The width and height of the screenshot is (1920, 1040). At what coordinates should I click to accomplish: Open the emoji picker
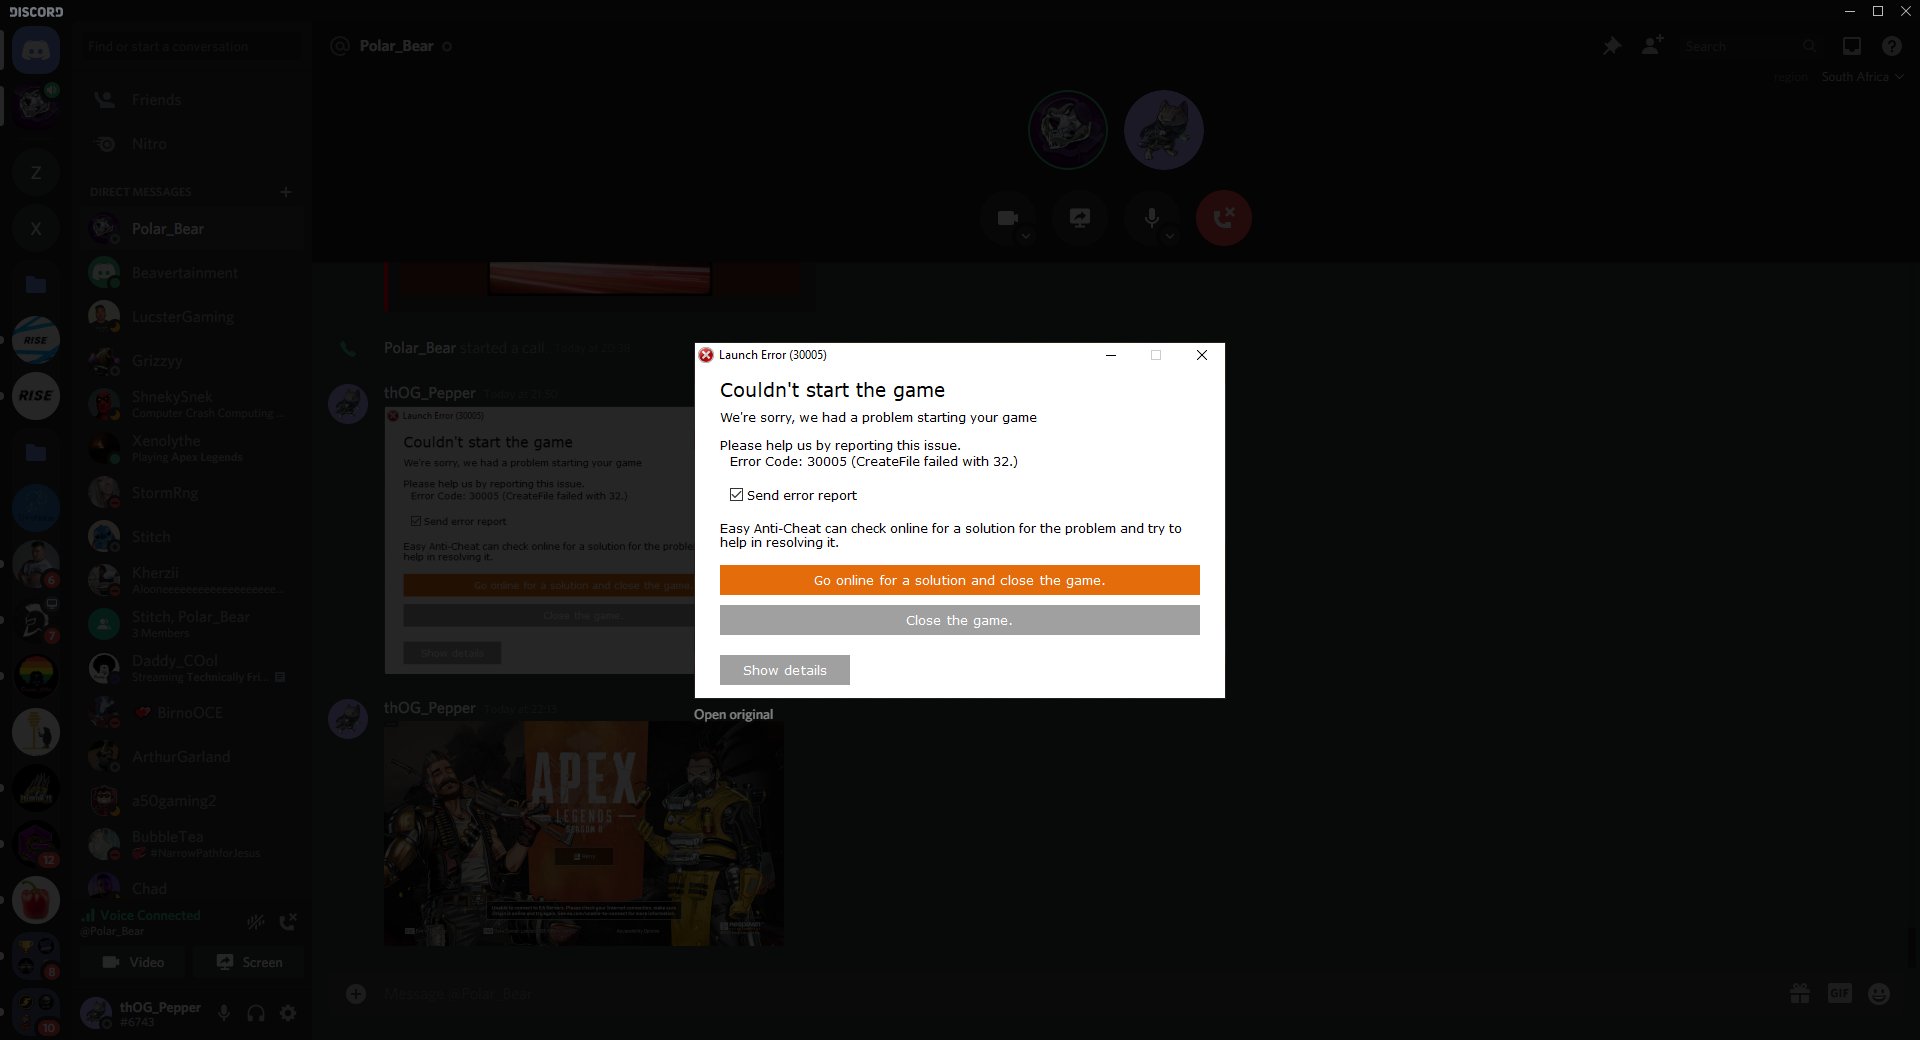(x=1879, y=993)
